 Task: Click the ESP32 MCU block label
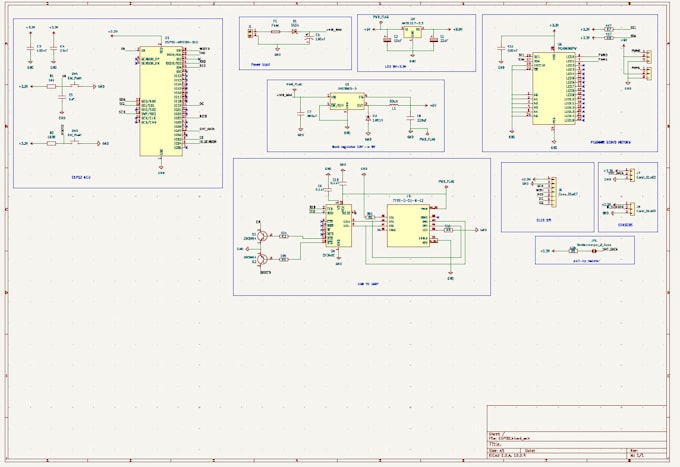(x=81, y=177)
